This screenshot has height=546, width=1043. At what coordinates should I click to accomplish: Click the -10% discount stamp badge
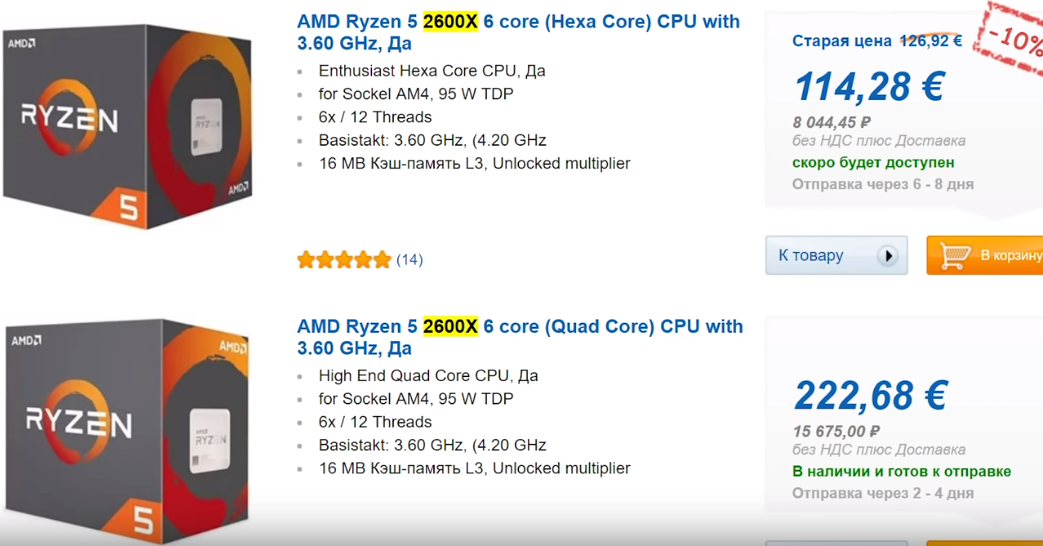pos(1015,41)
